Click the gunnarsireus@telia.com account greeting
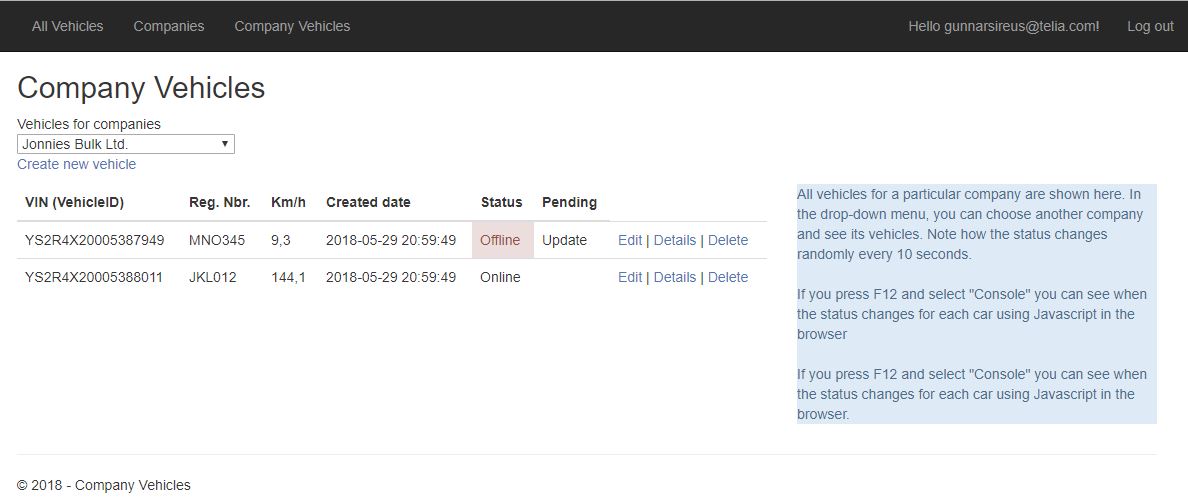1188x502 pixels. [1004, 27]
